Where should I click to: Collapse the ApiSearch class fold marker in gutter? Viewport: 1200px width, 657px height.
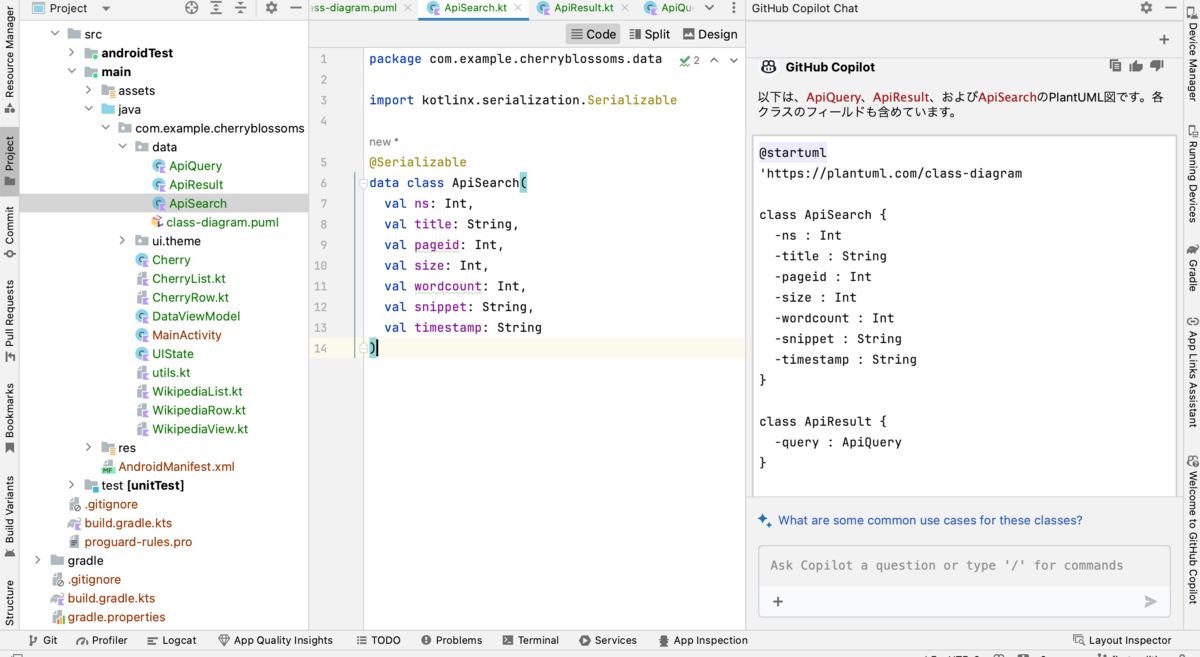point(364,183)
